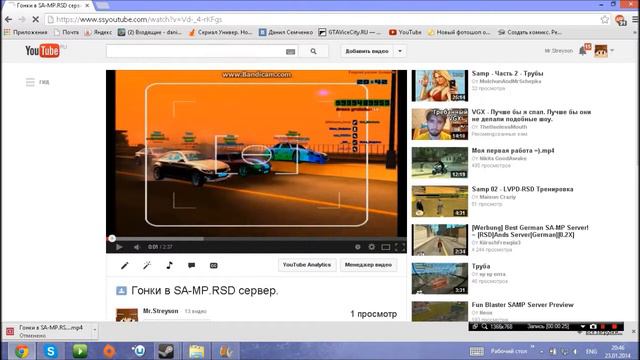Go back in the browser
This screenshot has width=640, height=360.
[x=8, y=20]
